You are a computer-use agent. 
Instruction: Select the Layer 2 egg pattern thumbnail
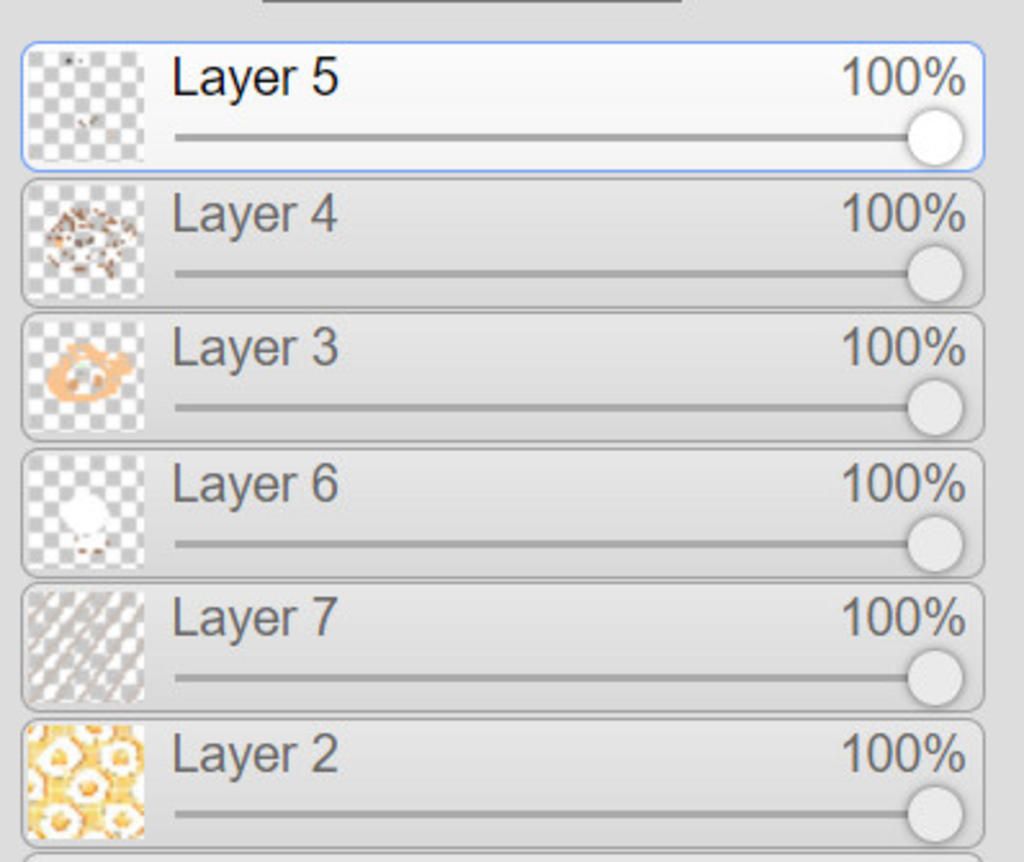[x=86, y=782]
